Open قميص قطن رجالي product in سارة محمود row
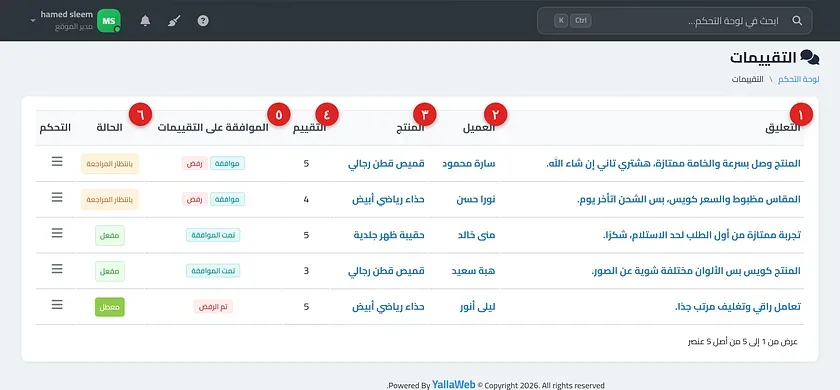 click(386, 164)
